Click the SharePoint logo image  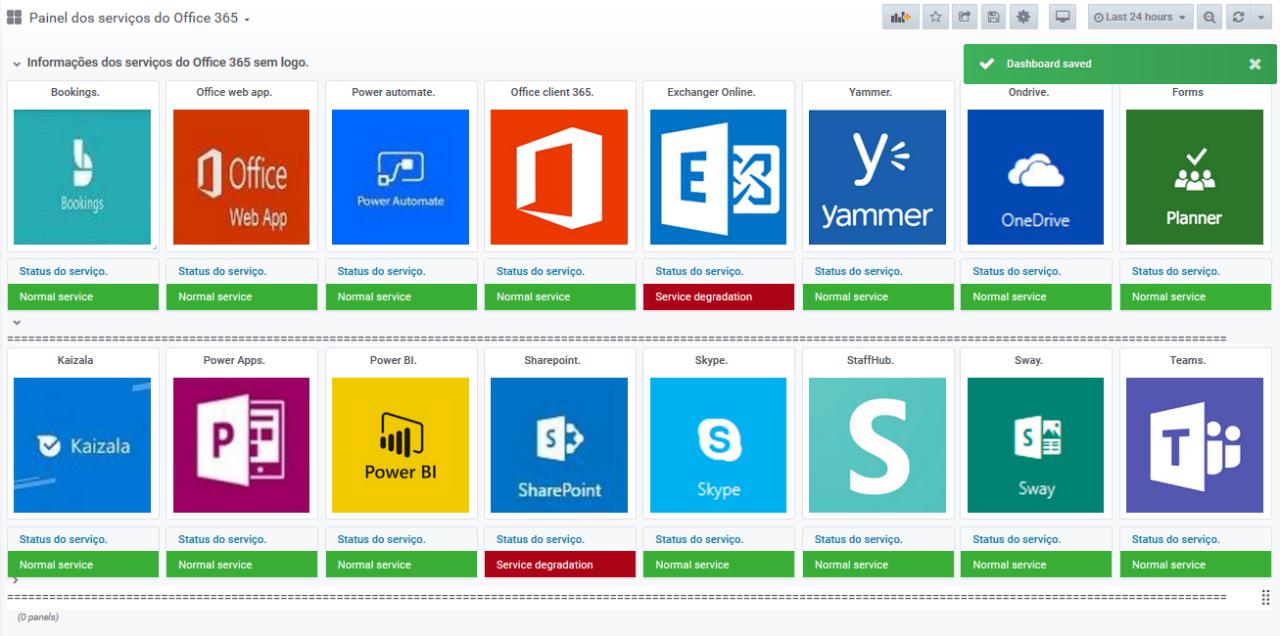[x=559, y=445]
